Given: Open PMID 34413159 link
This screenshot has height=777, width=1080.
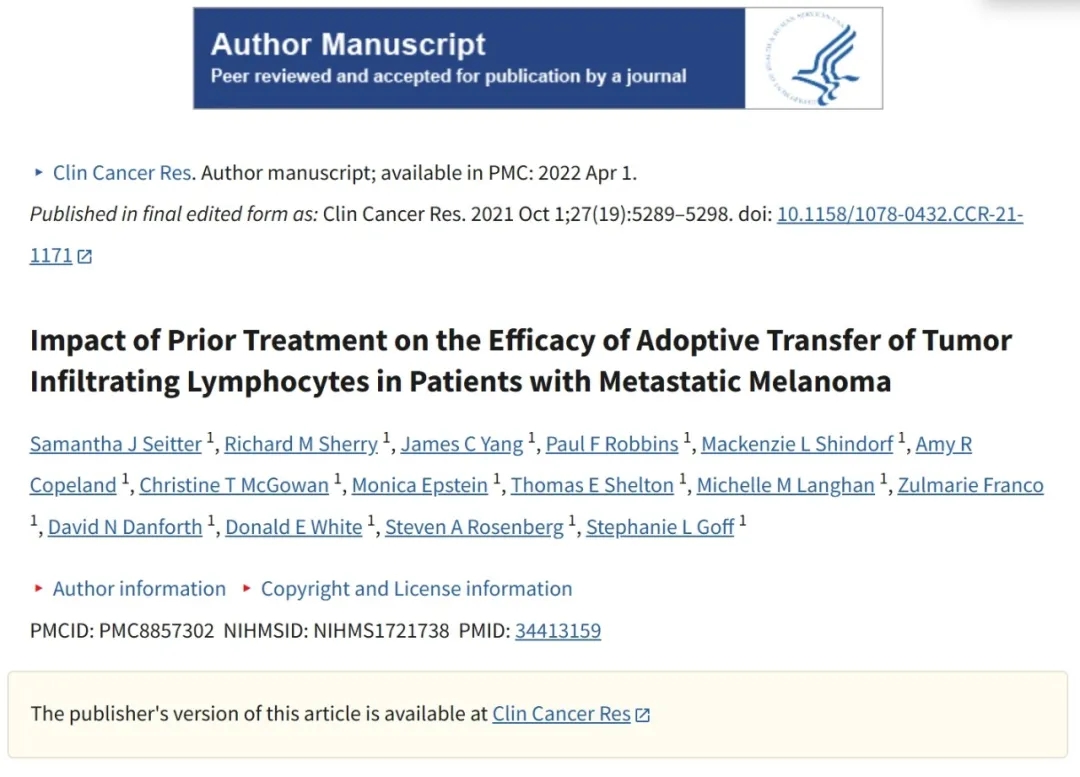Looking at the screenshot, I should [x=557, y=631].
